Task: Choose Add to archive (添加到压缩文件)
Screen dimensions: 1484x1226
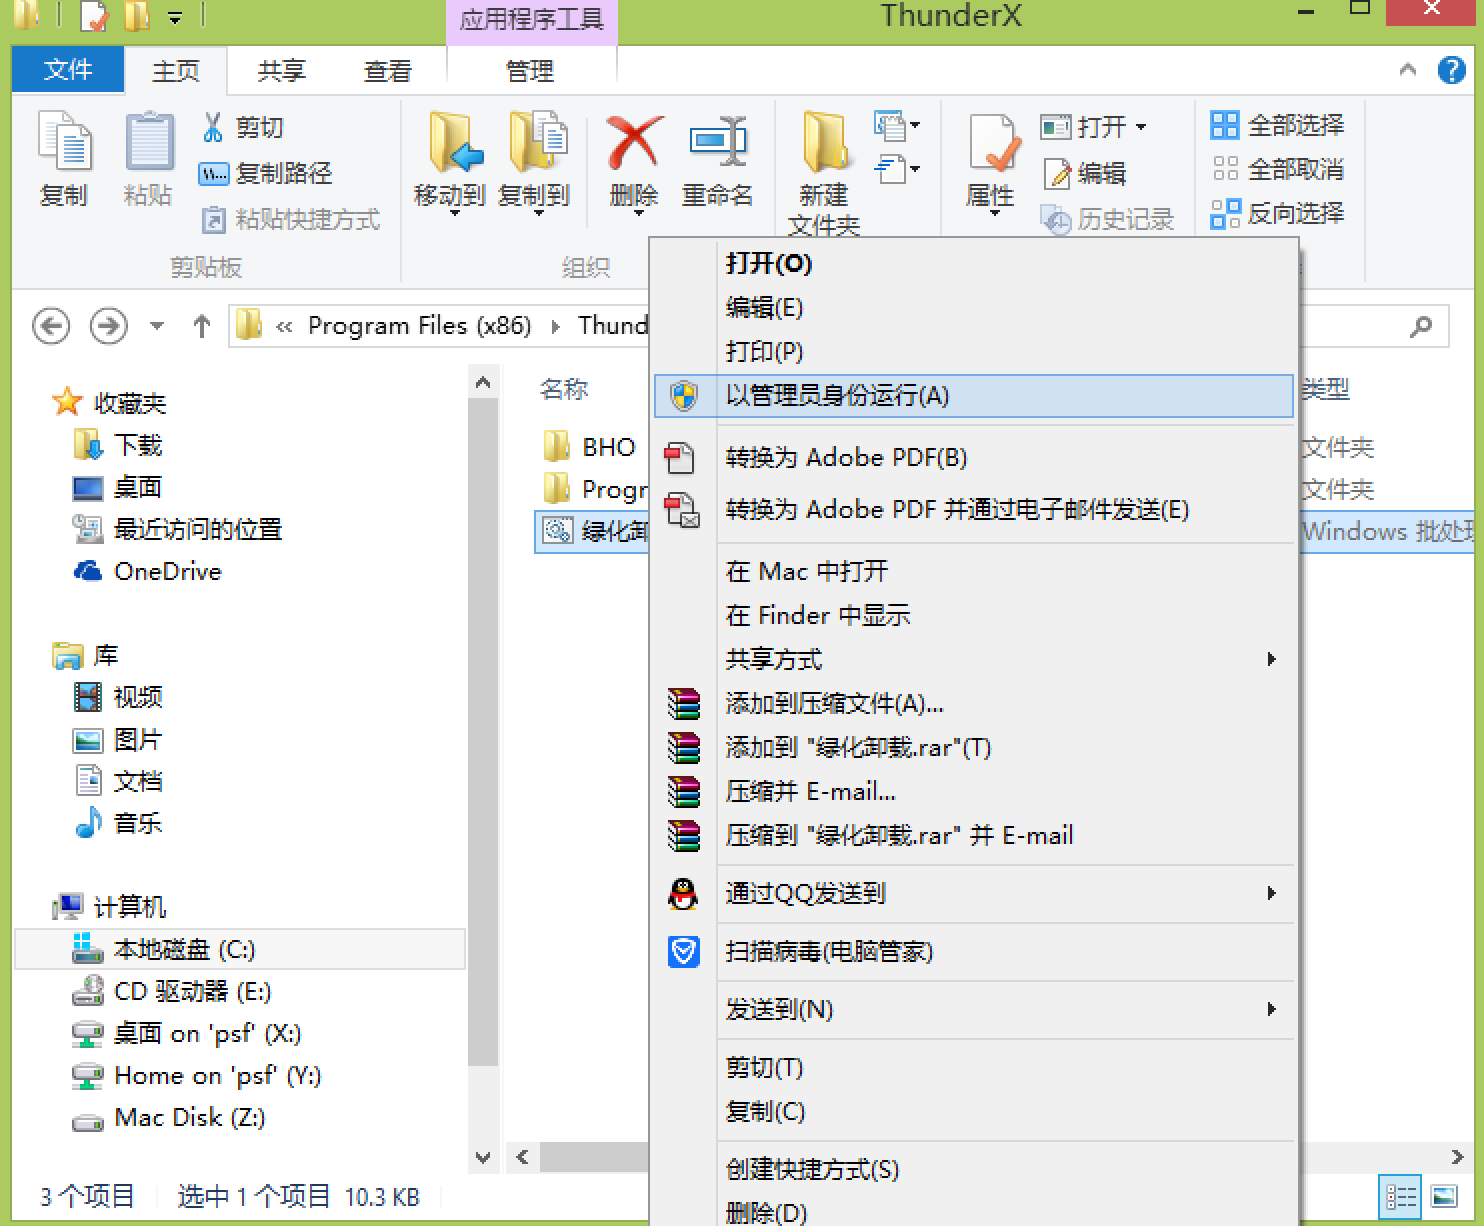Action: (x=974, y=703)
